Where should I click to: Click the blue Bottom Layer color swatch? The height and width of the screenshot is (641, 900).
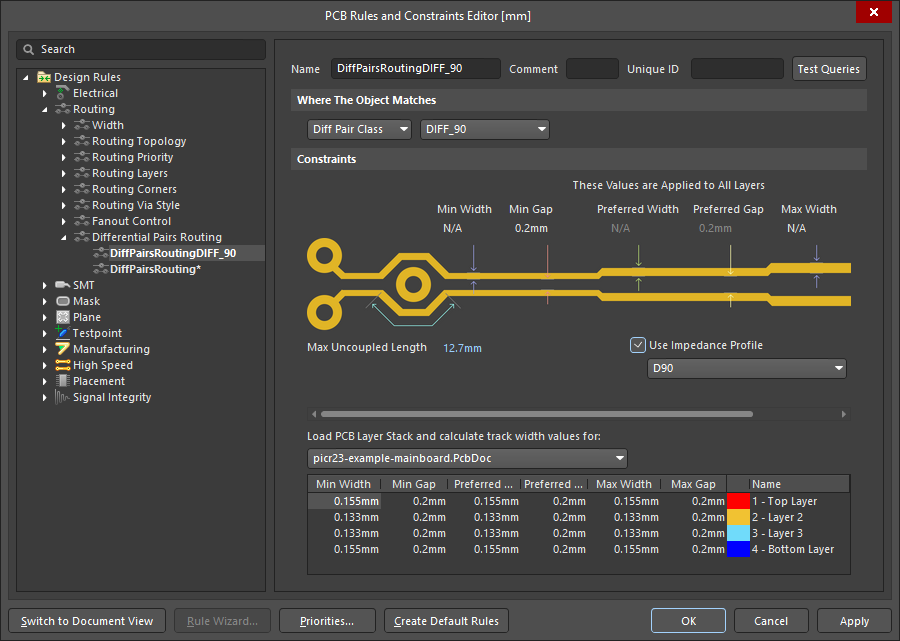pyautogui.click(x=738, y=549)
